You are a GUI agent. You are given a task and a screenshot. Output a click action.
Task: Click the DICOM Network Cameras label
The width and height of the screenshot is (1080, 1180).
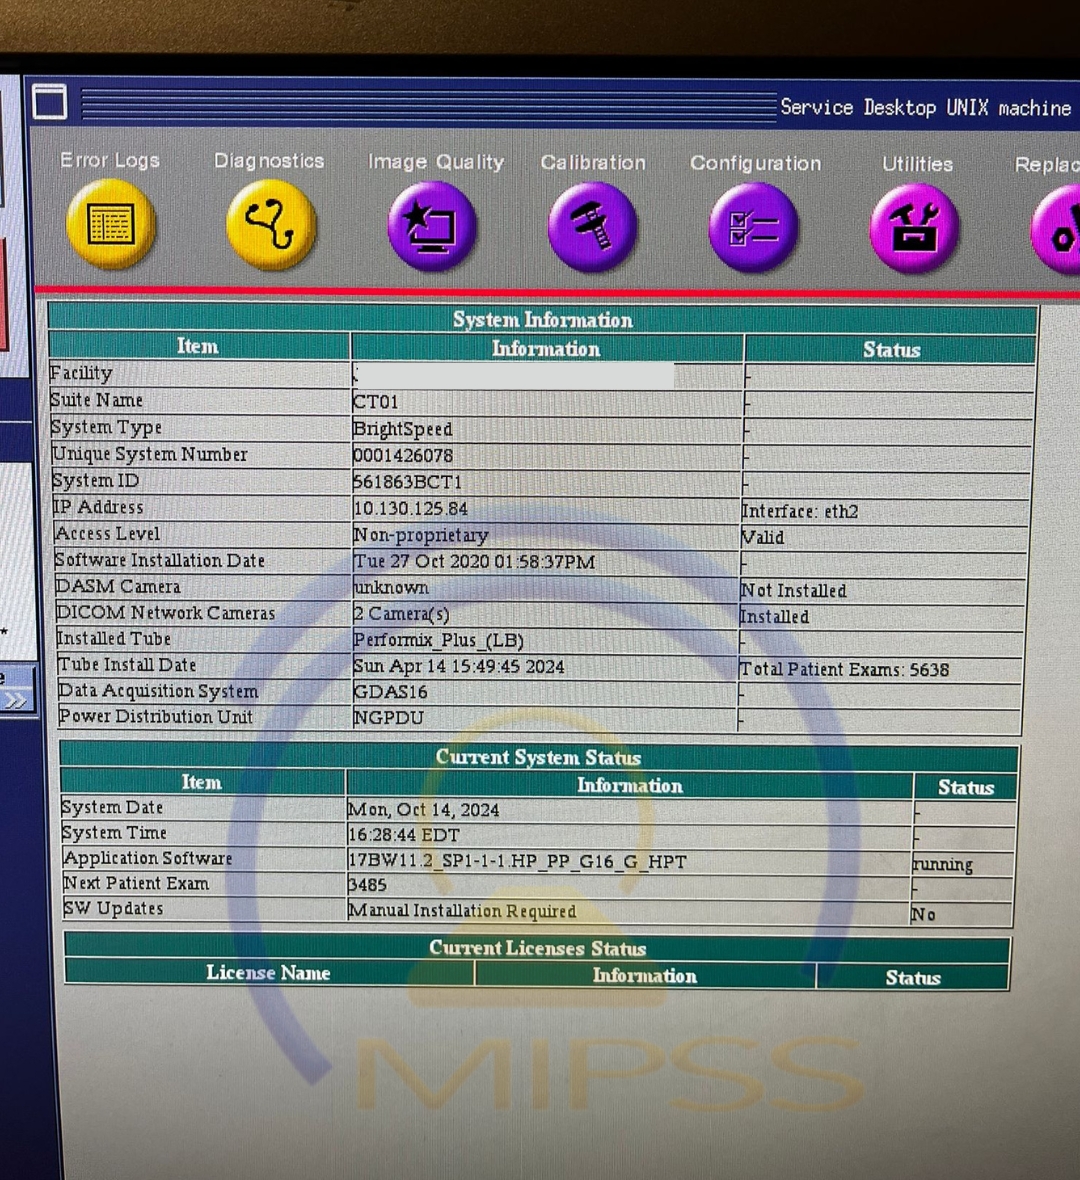(166, 613)
